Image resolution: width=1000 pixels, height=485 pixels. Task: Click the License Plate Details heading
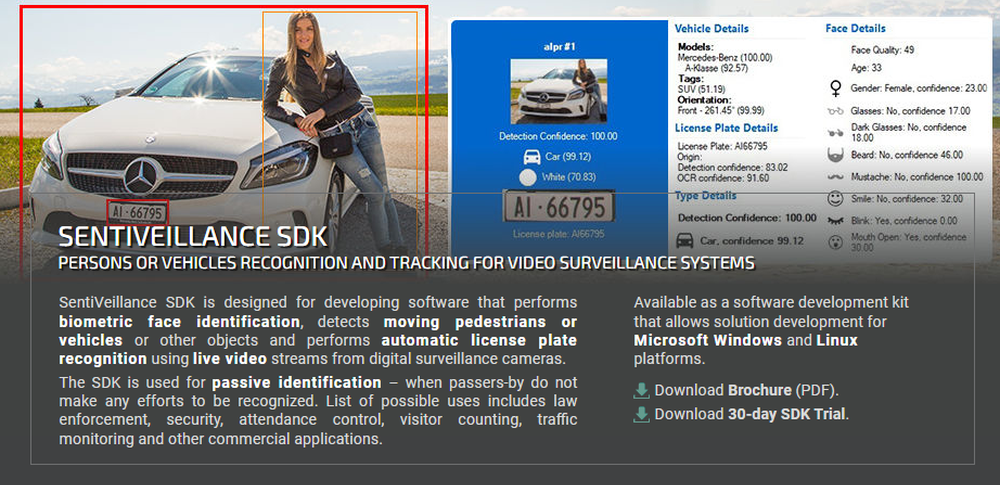[x=726, y=128]
